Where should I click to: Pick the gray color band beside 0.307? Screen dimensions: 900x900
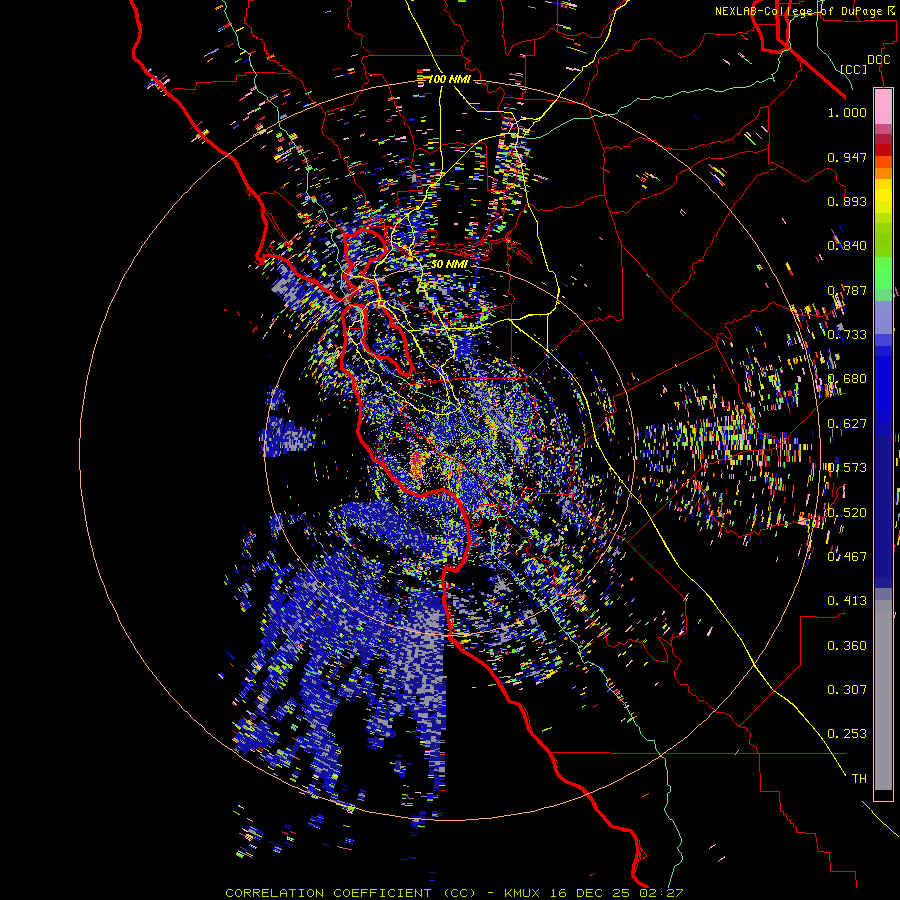click(x=883, y=695)
